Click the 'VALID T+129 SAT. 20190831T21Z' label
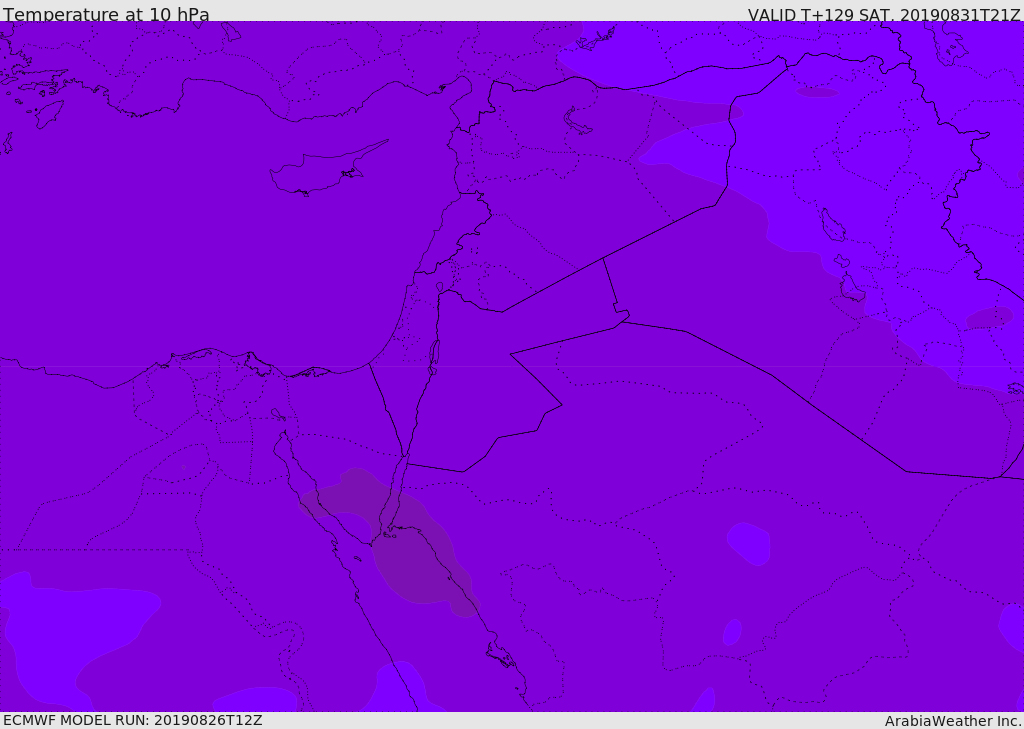 point(884,14)
